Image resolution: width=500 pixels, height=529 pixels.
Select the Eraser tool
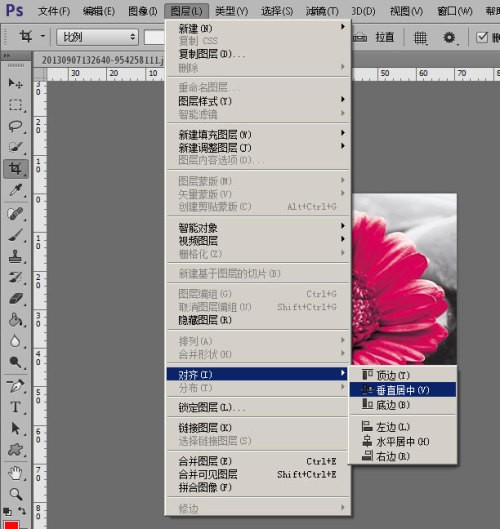point(15,299)
